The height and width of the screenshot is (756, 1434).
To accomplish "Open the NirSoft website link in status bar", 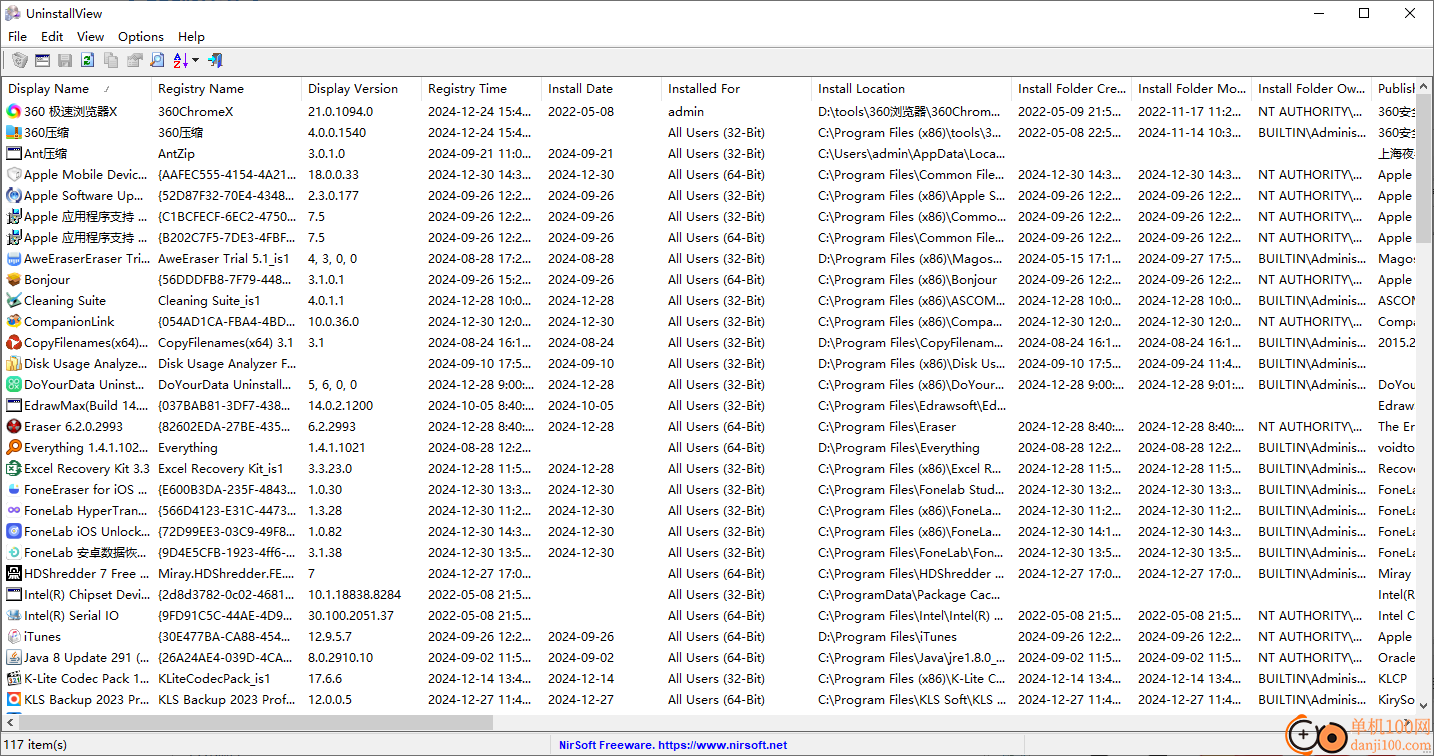I will tap(672, 745).
